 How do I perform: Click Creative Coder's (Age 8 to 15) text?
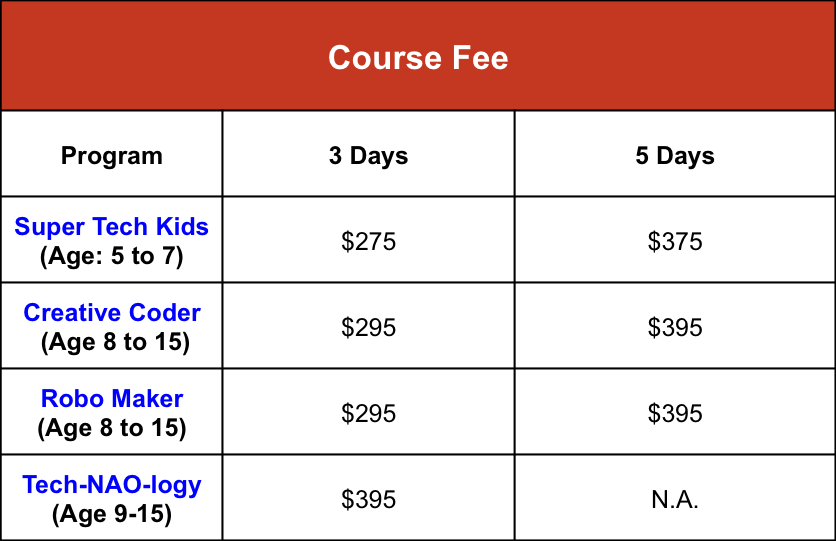click(x=115, y=342)
